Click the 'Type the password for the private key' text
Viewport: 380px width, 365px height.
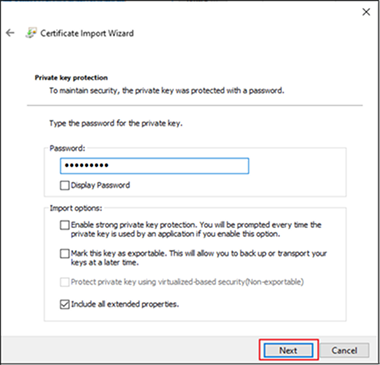click(116, 123)
